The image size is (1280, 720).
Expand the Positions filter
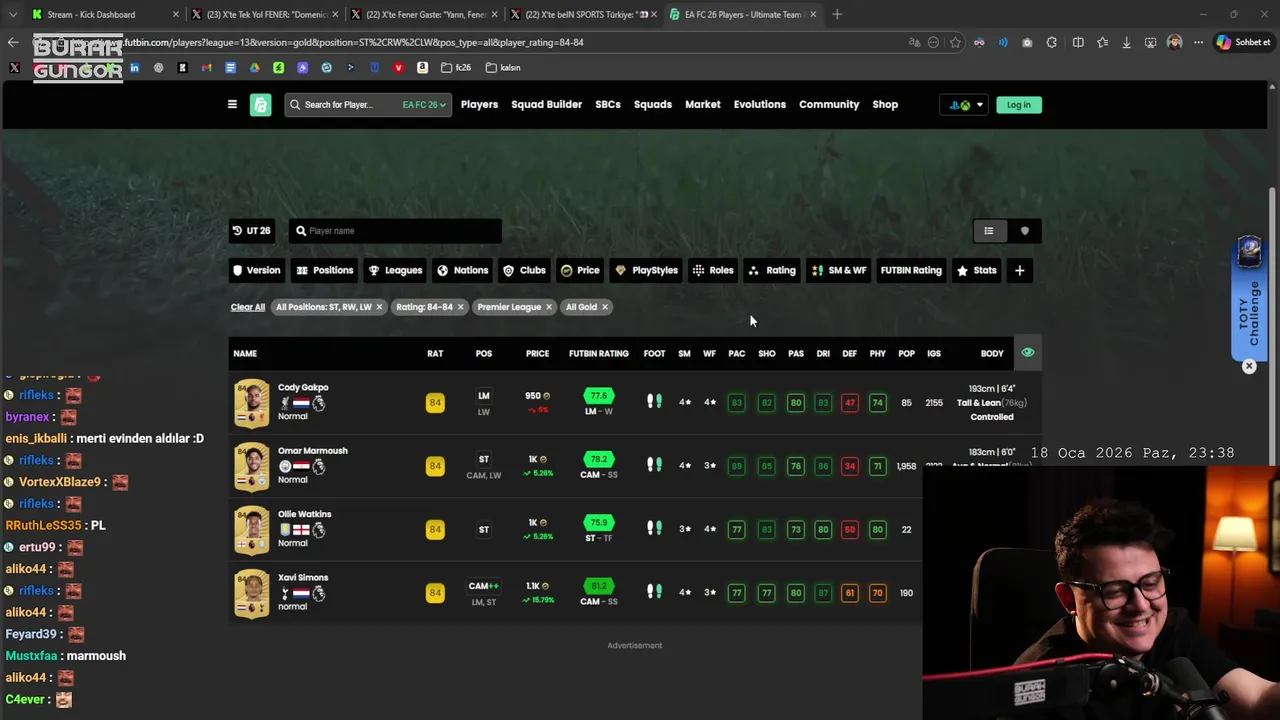tap(325, 270)
